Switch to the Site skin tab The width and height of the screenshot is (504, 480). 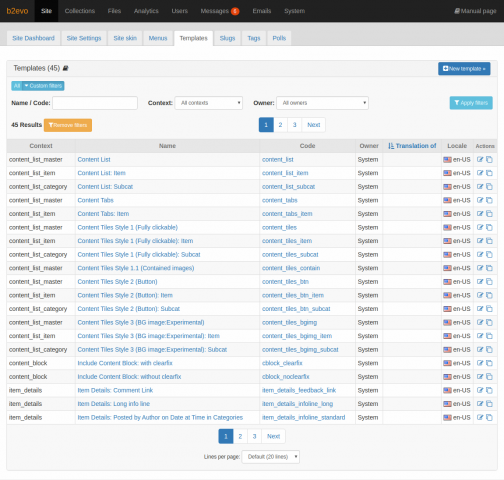click(125, 38)
